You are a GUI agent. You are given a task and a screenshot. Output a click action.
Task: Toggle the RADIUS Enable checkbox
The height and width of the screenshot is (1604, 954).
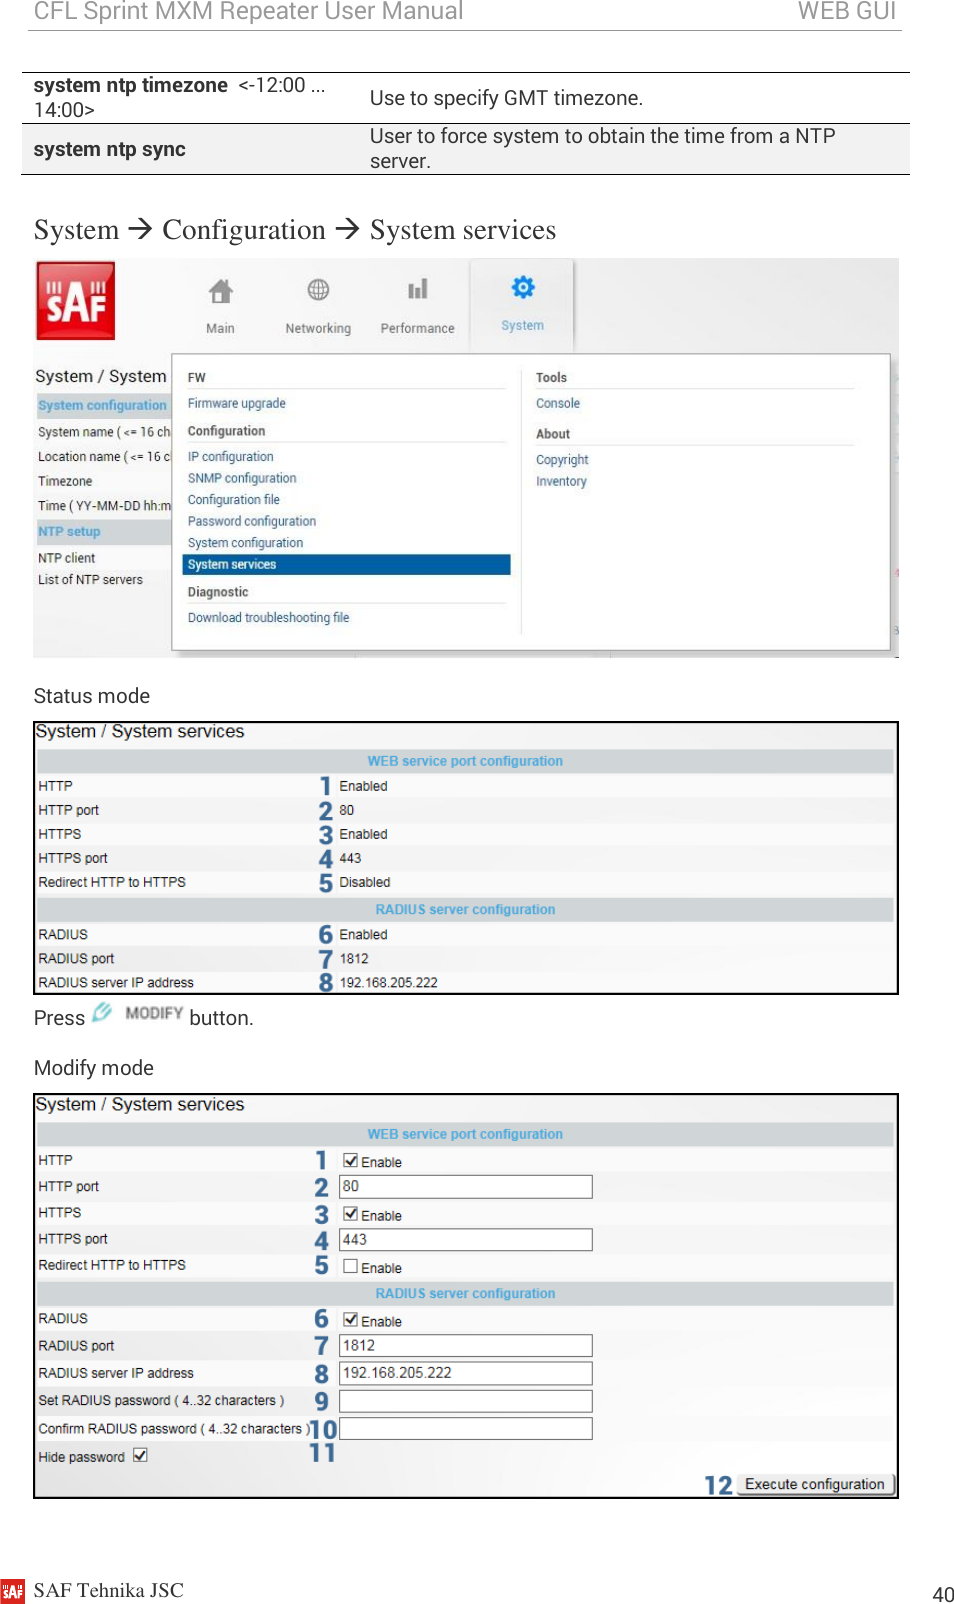(x=350, y=1320)
